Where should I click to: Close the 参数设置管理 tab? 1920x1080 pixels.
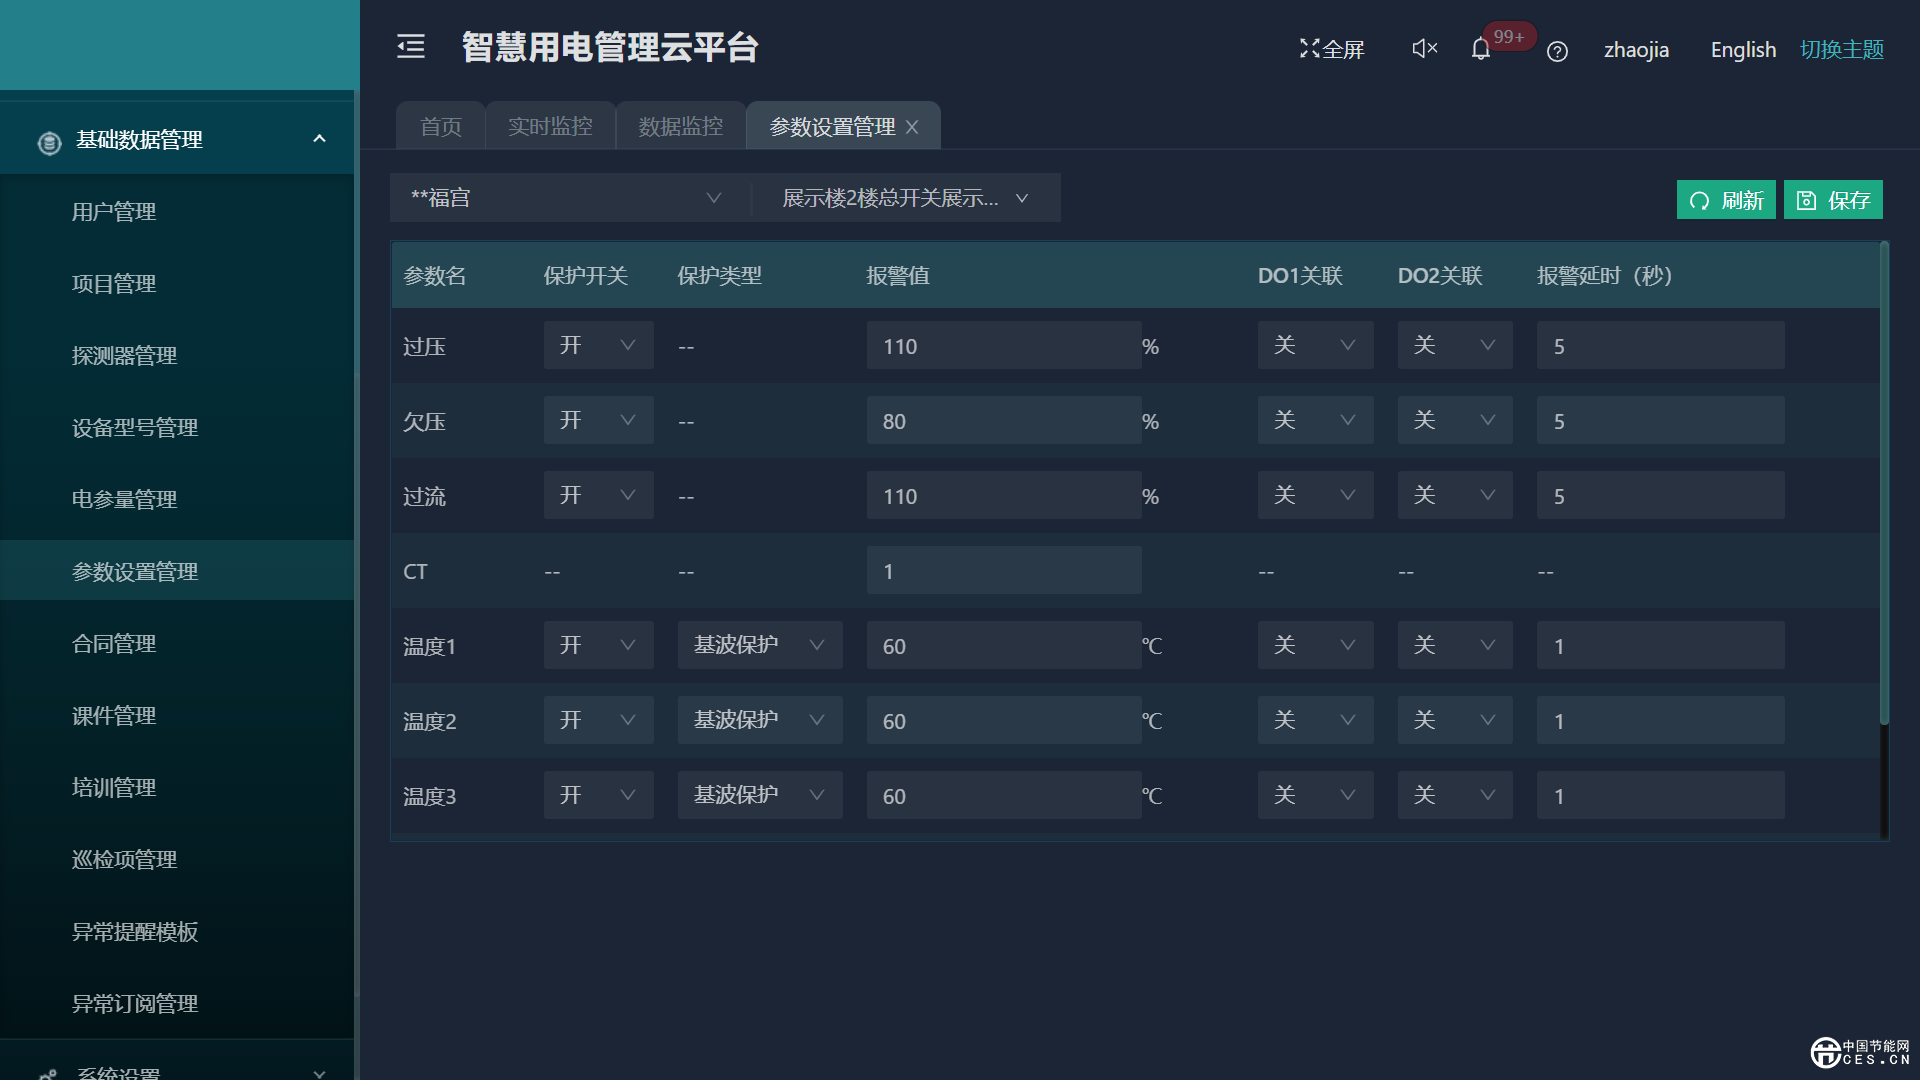(x=912, y=127)
